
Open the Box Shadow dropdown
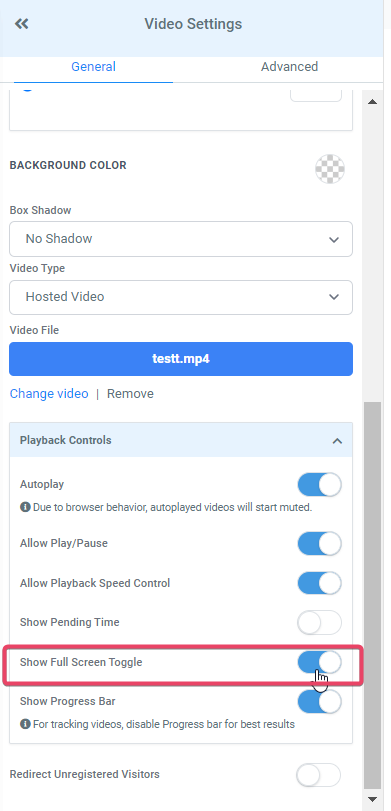[181, 239]
